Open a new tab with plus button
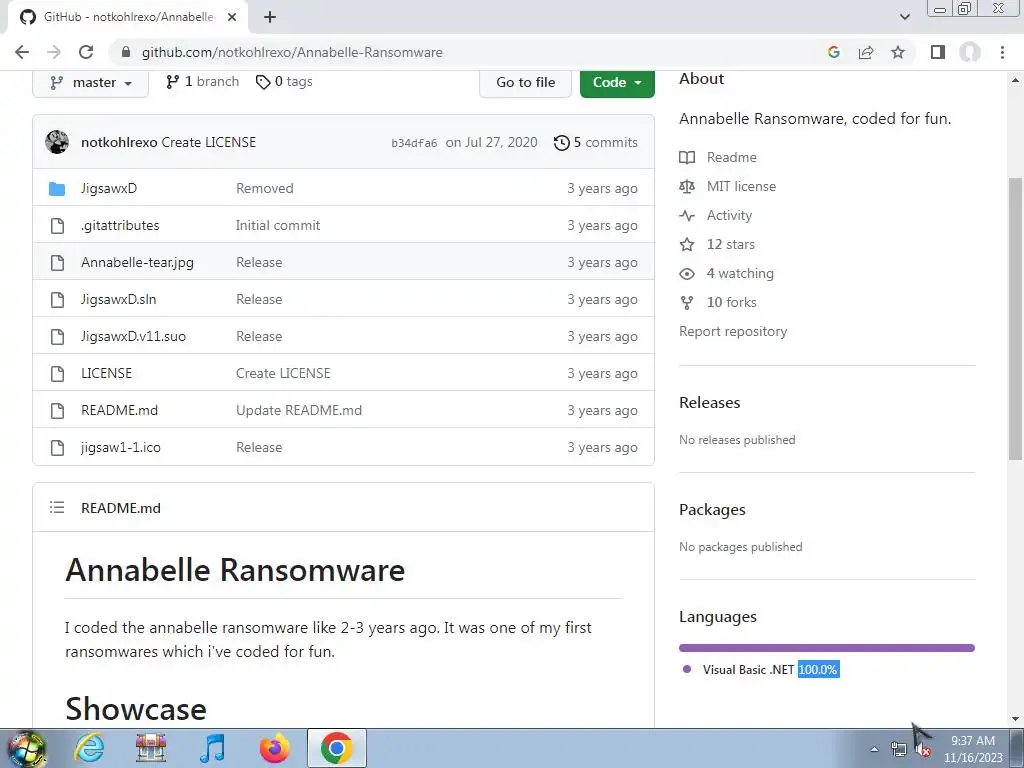The width and height of the screenshot is (1024, 768). pyautogui.click(x=270, y=17)
